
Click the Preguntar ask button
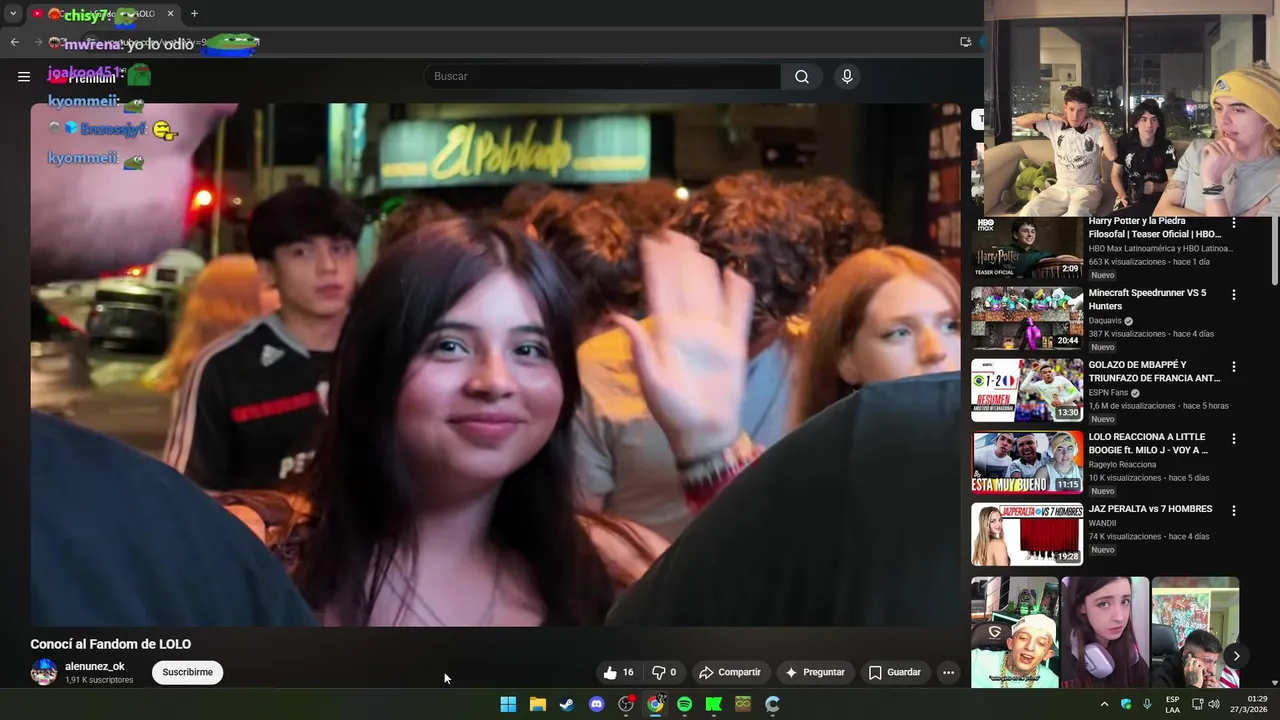(815, 672)
